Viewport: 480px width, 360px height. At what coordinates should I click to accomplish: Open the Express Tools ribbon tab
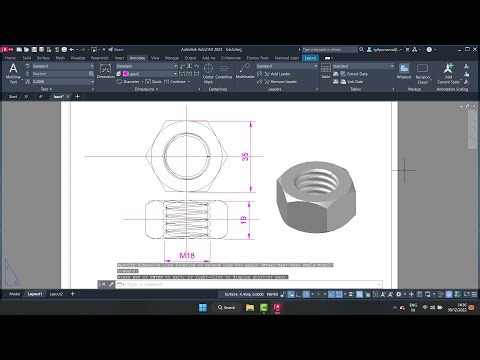point(258,58)
